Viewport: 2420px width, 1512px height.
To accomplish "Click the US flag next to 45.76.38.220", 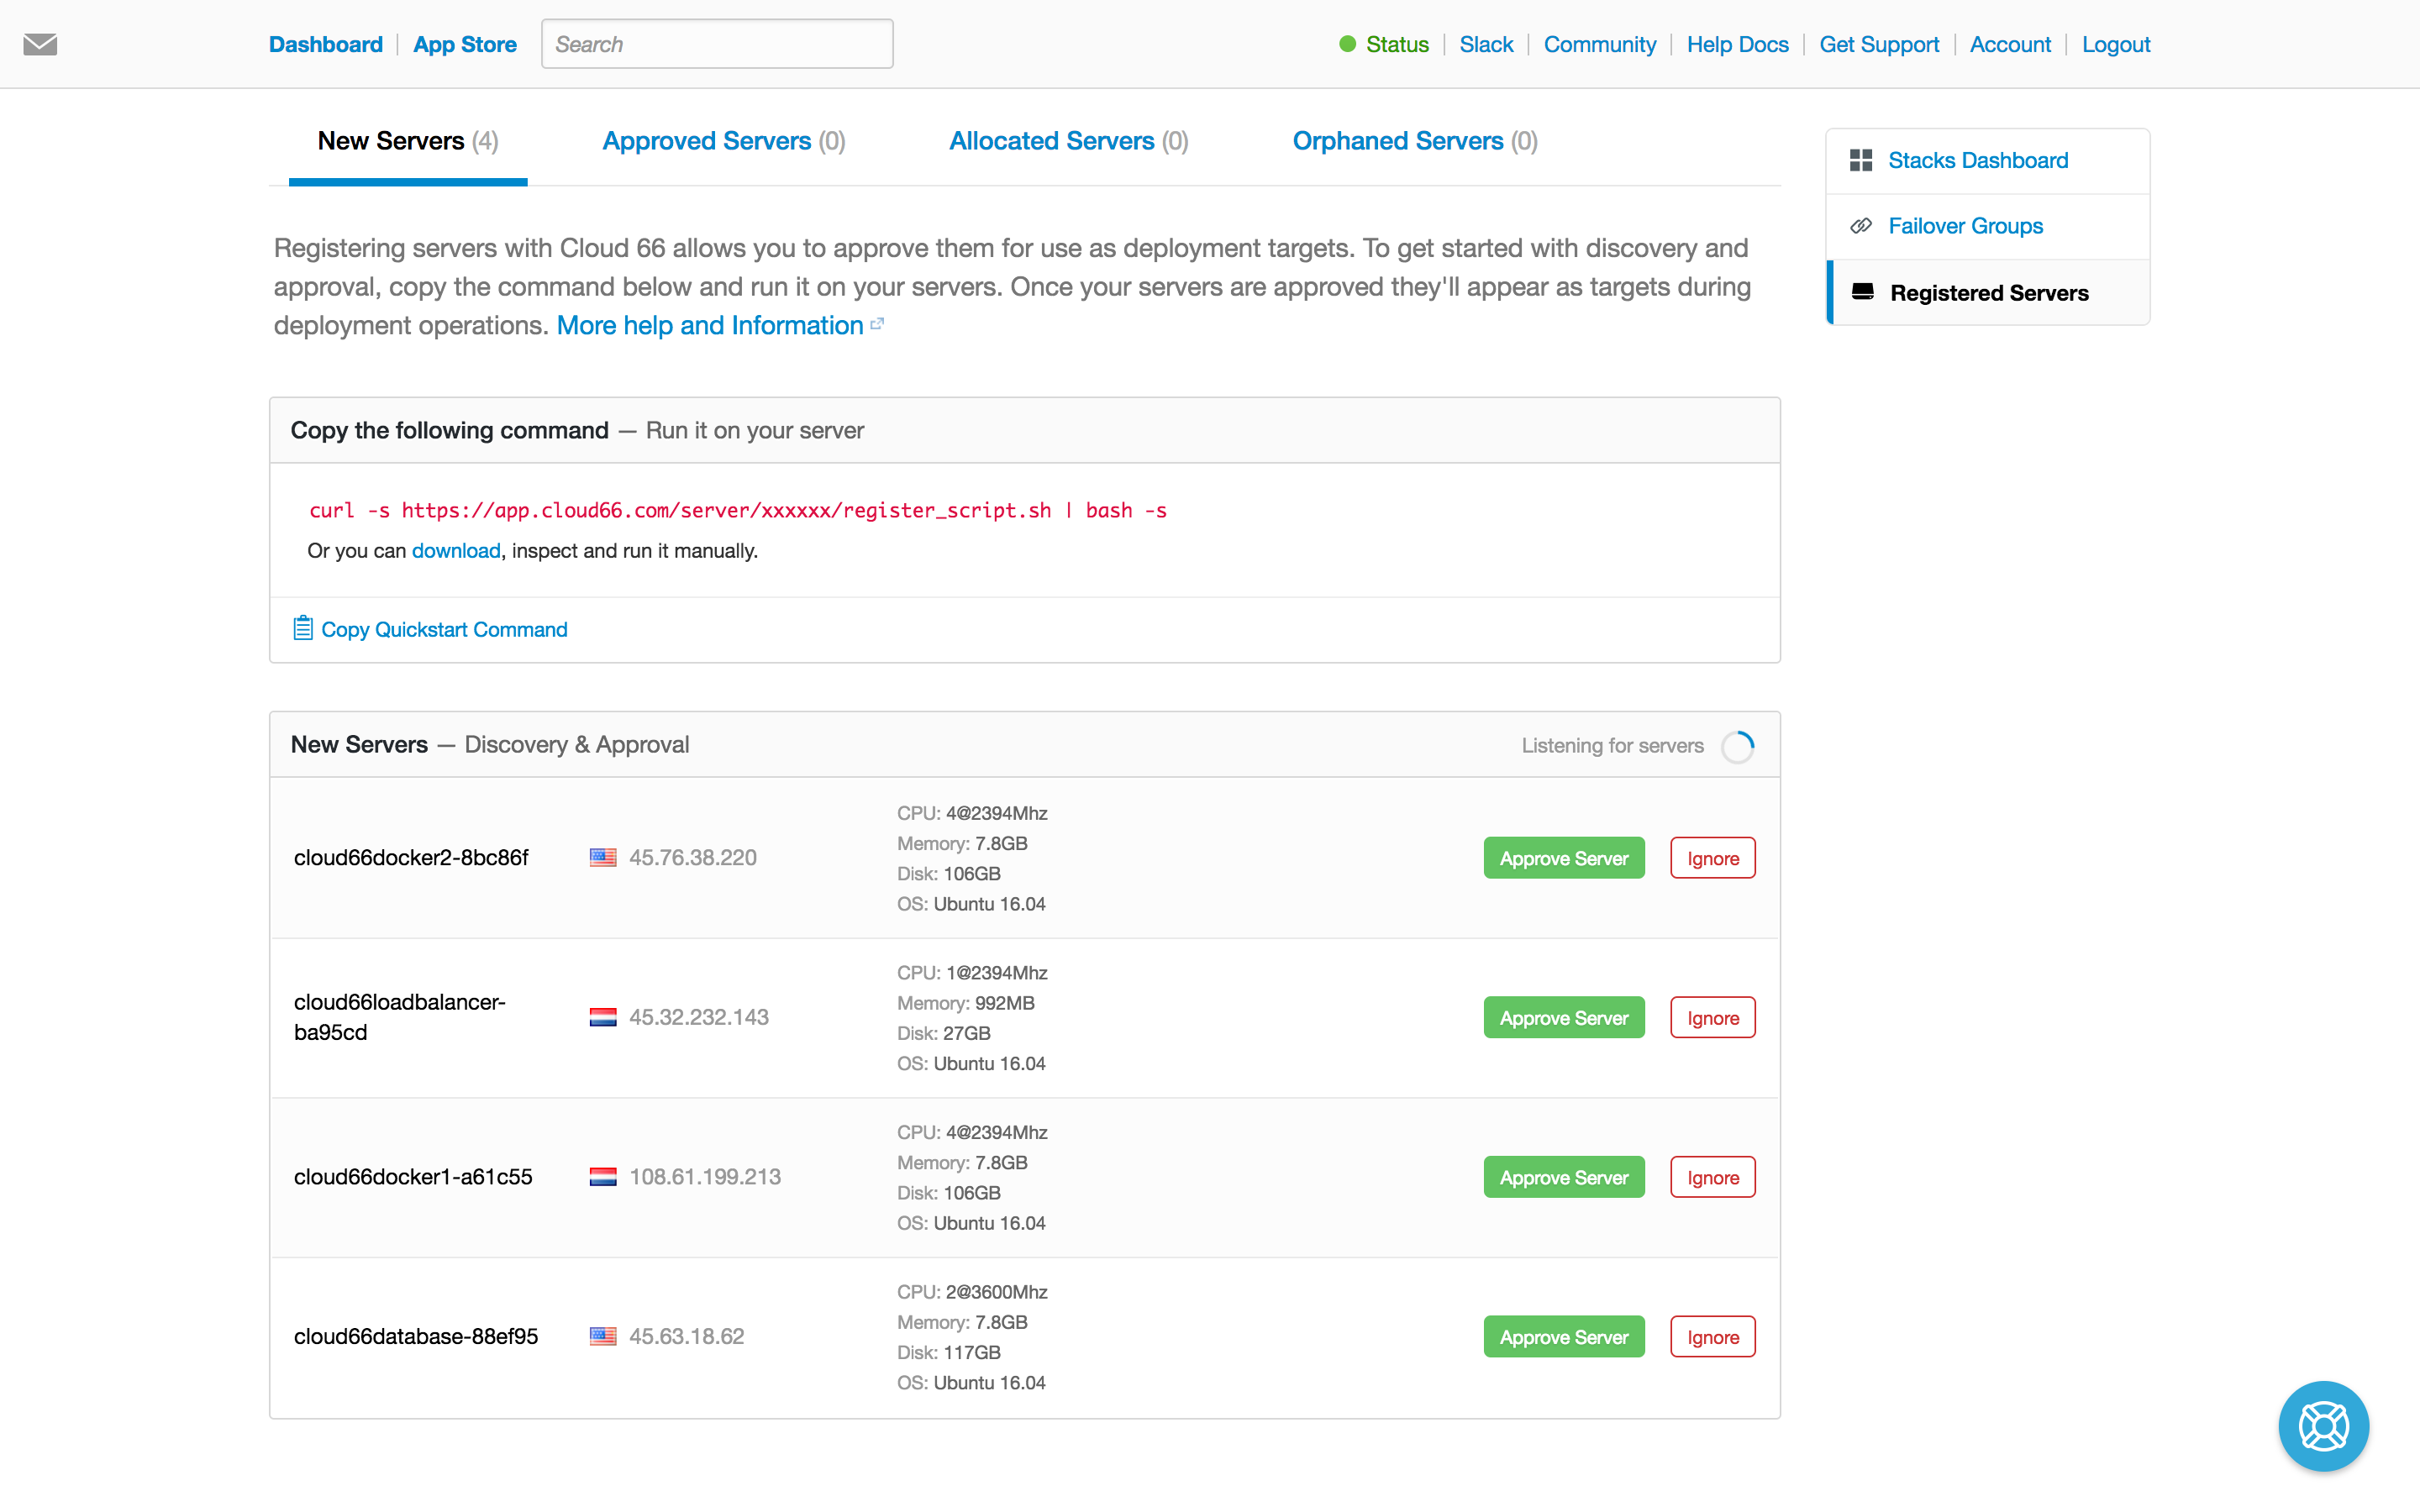I will click(x=603, y=857).
